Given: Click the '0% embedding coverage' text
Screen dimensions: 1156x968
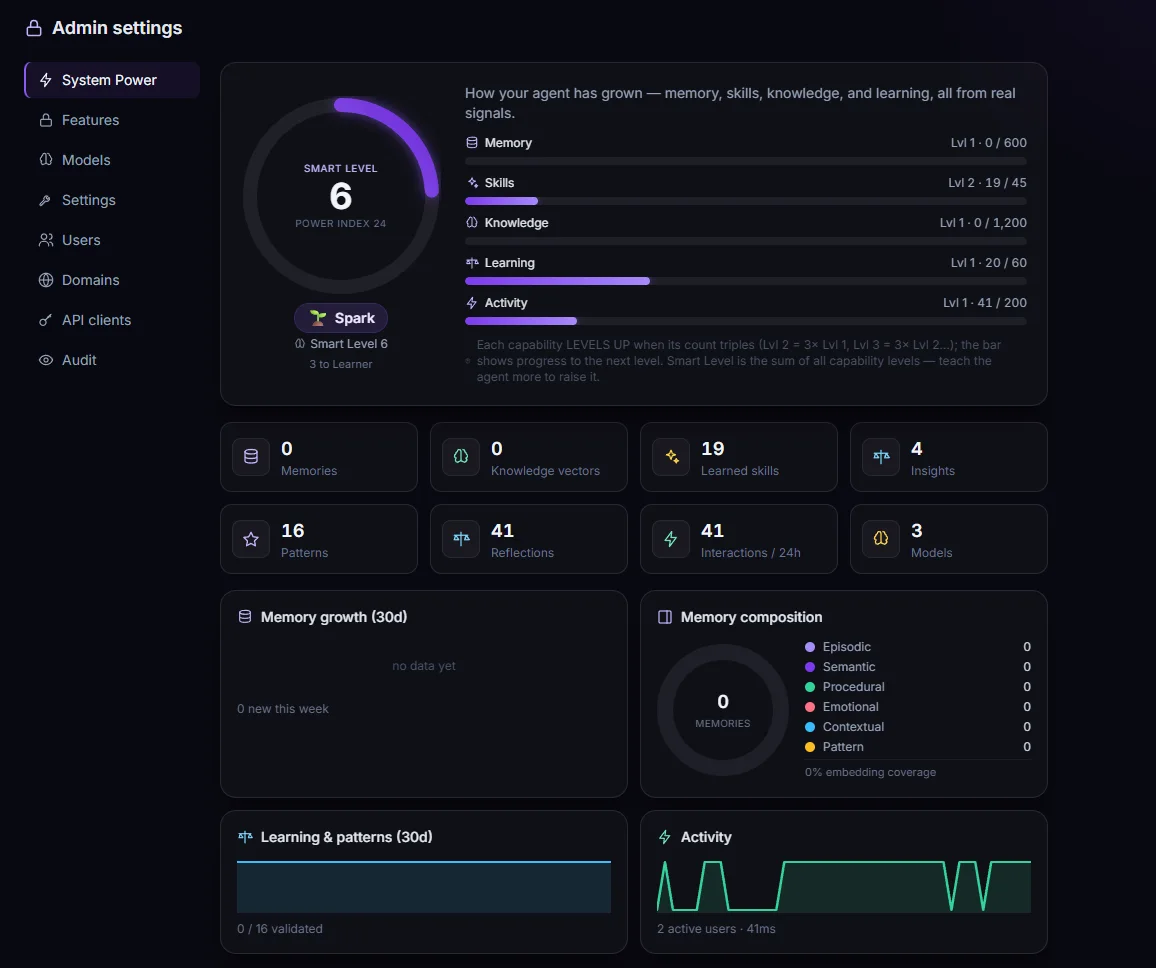Looking at the screenshot, I should [870, 772].
